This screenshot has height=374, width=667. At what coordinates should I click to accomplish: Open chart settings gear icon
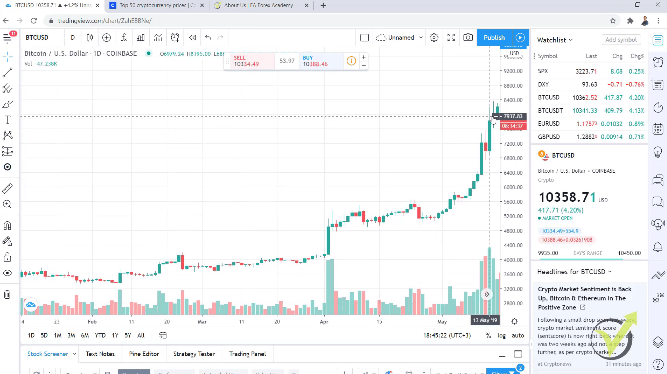tap(434, 37)
